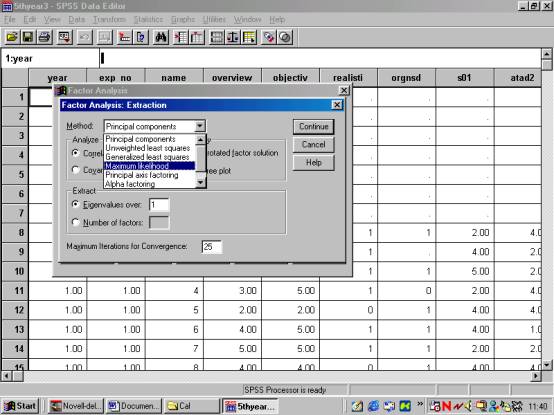
Task: Switch to the Cal taskbar folder
Action: (x=192, y=406)
